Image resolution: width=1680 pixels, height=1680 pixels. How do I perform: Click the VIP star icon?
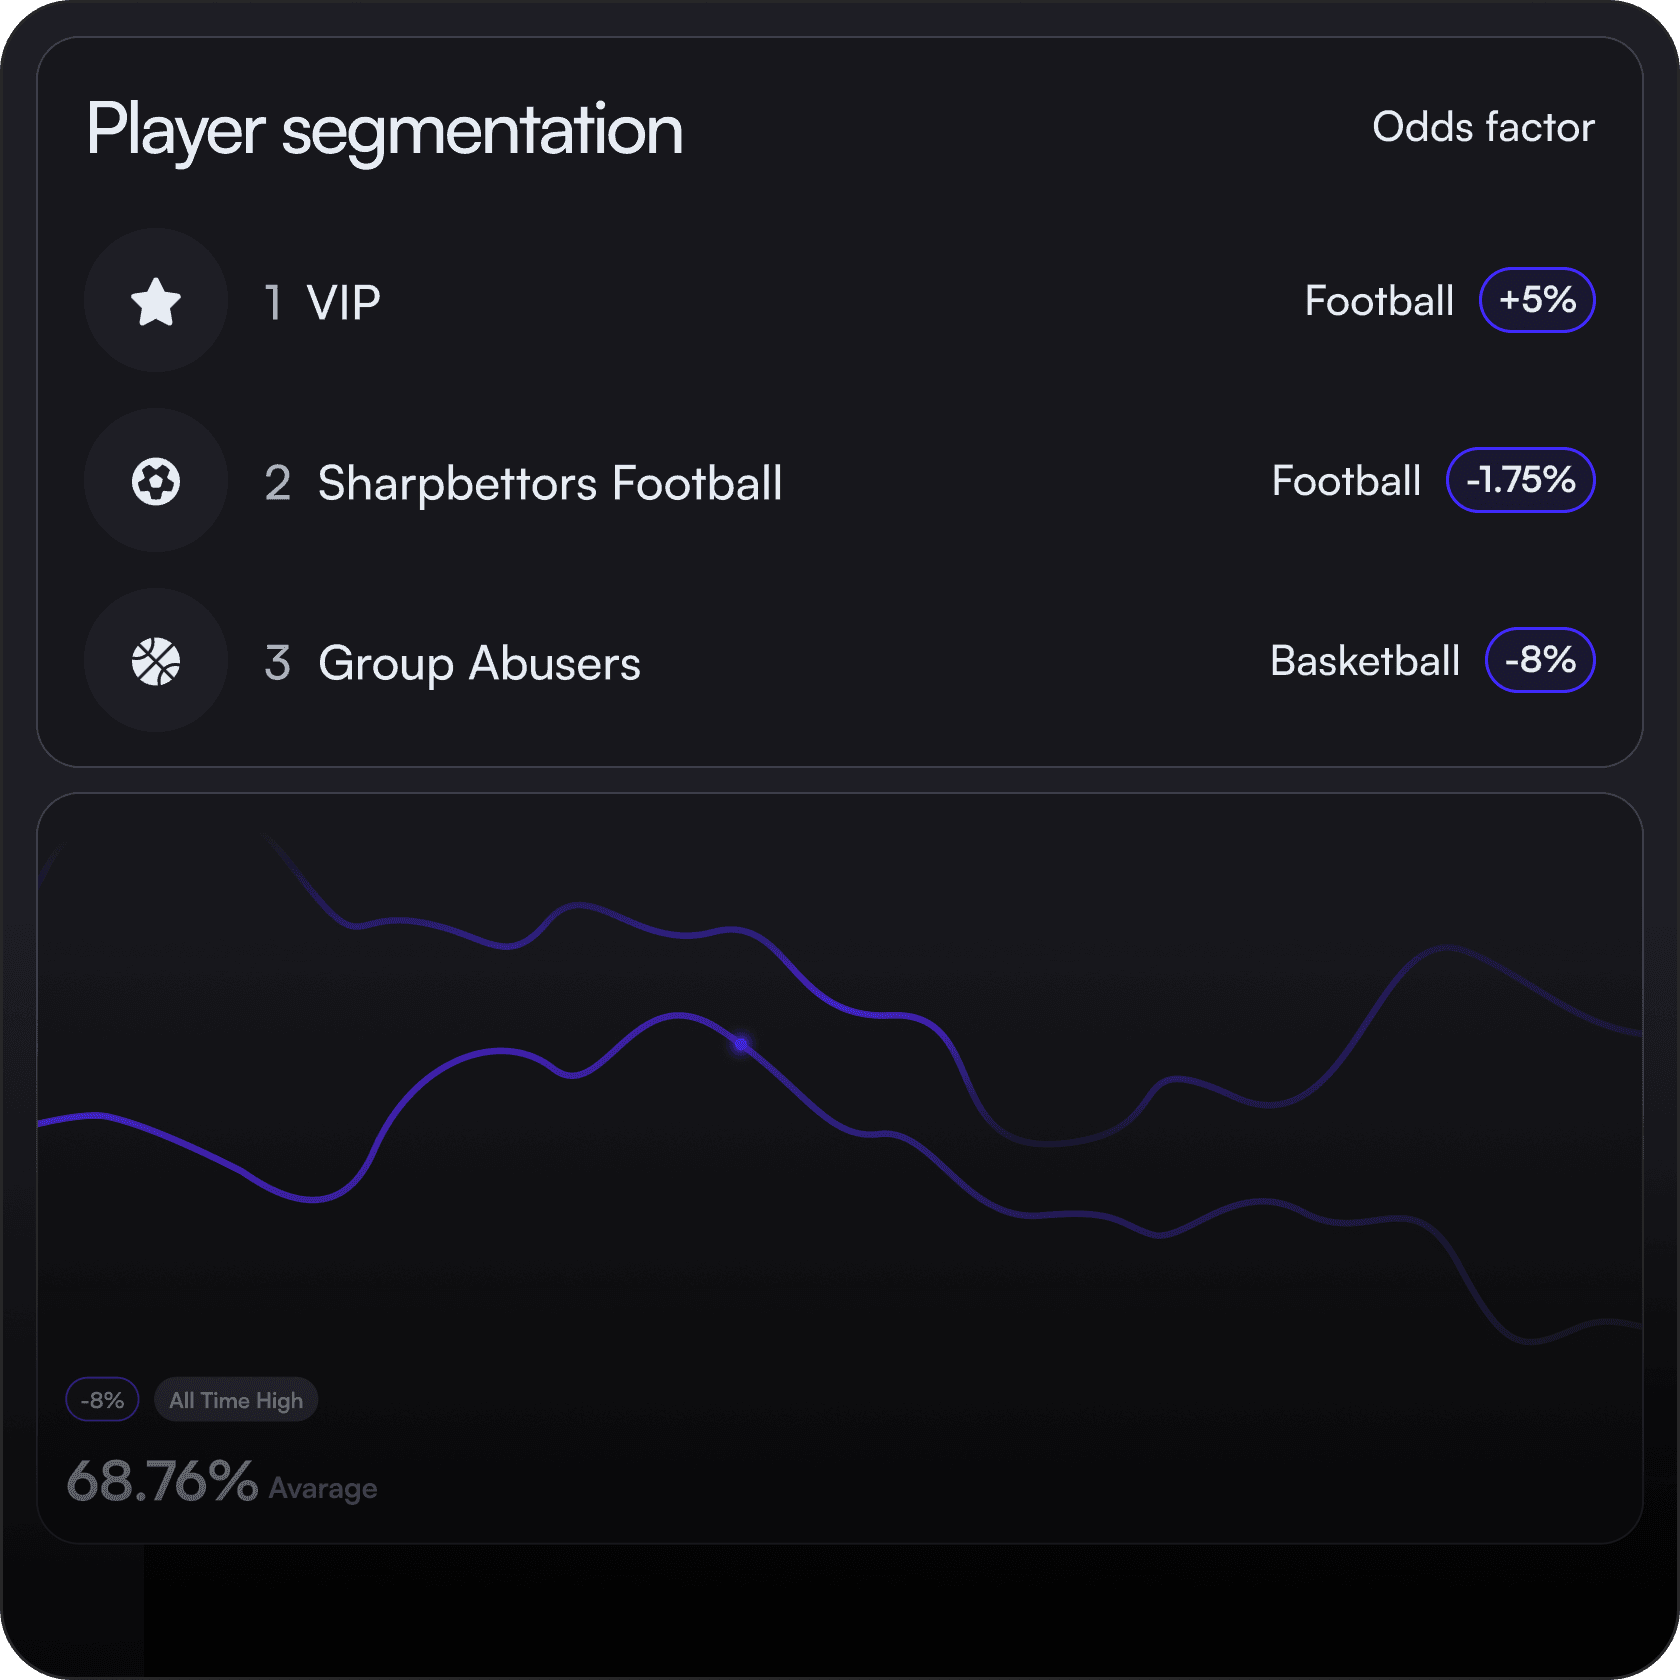156,301
